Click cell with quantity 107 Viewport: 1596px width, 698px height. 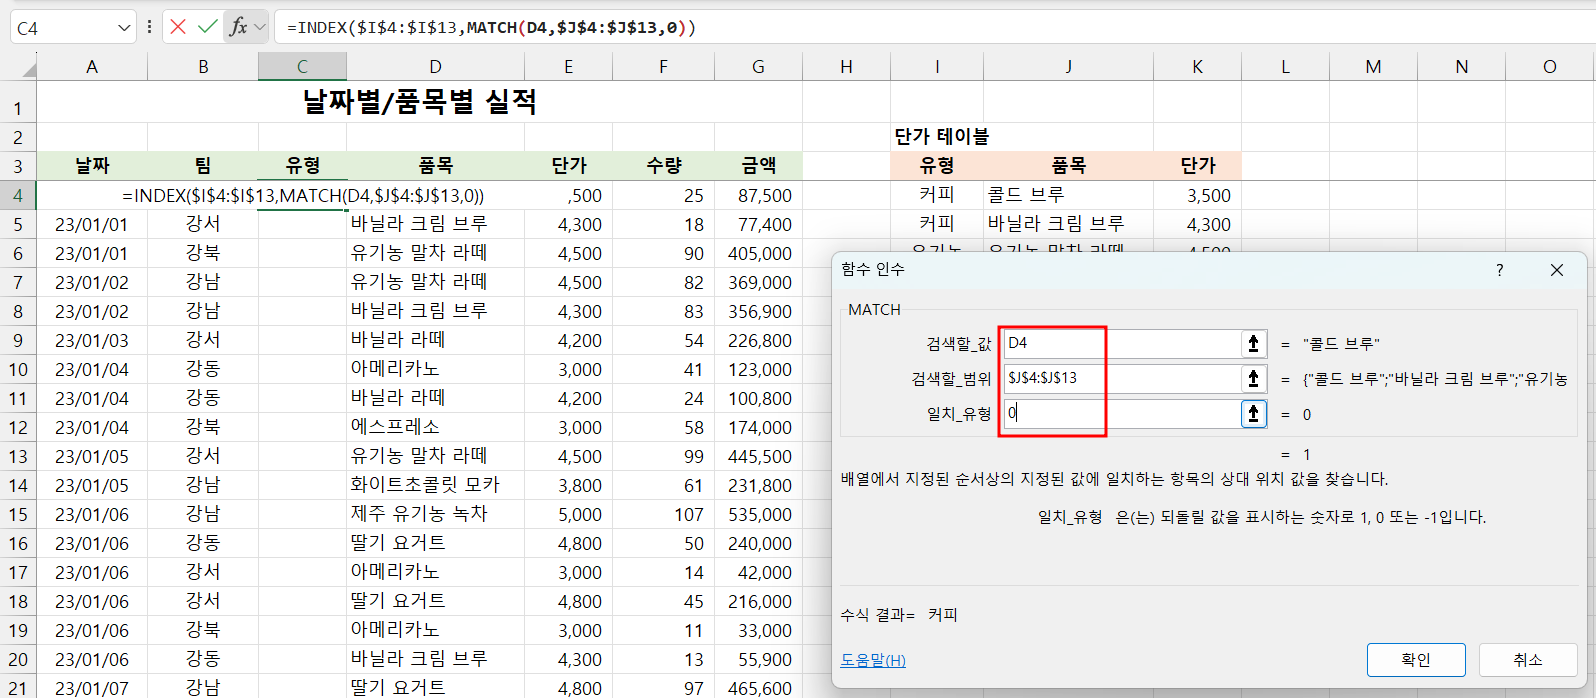(x=664, y=514)
